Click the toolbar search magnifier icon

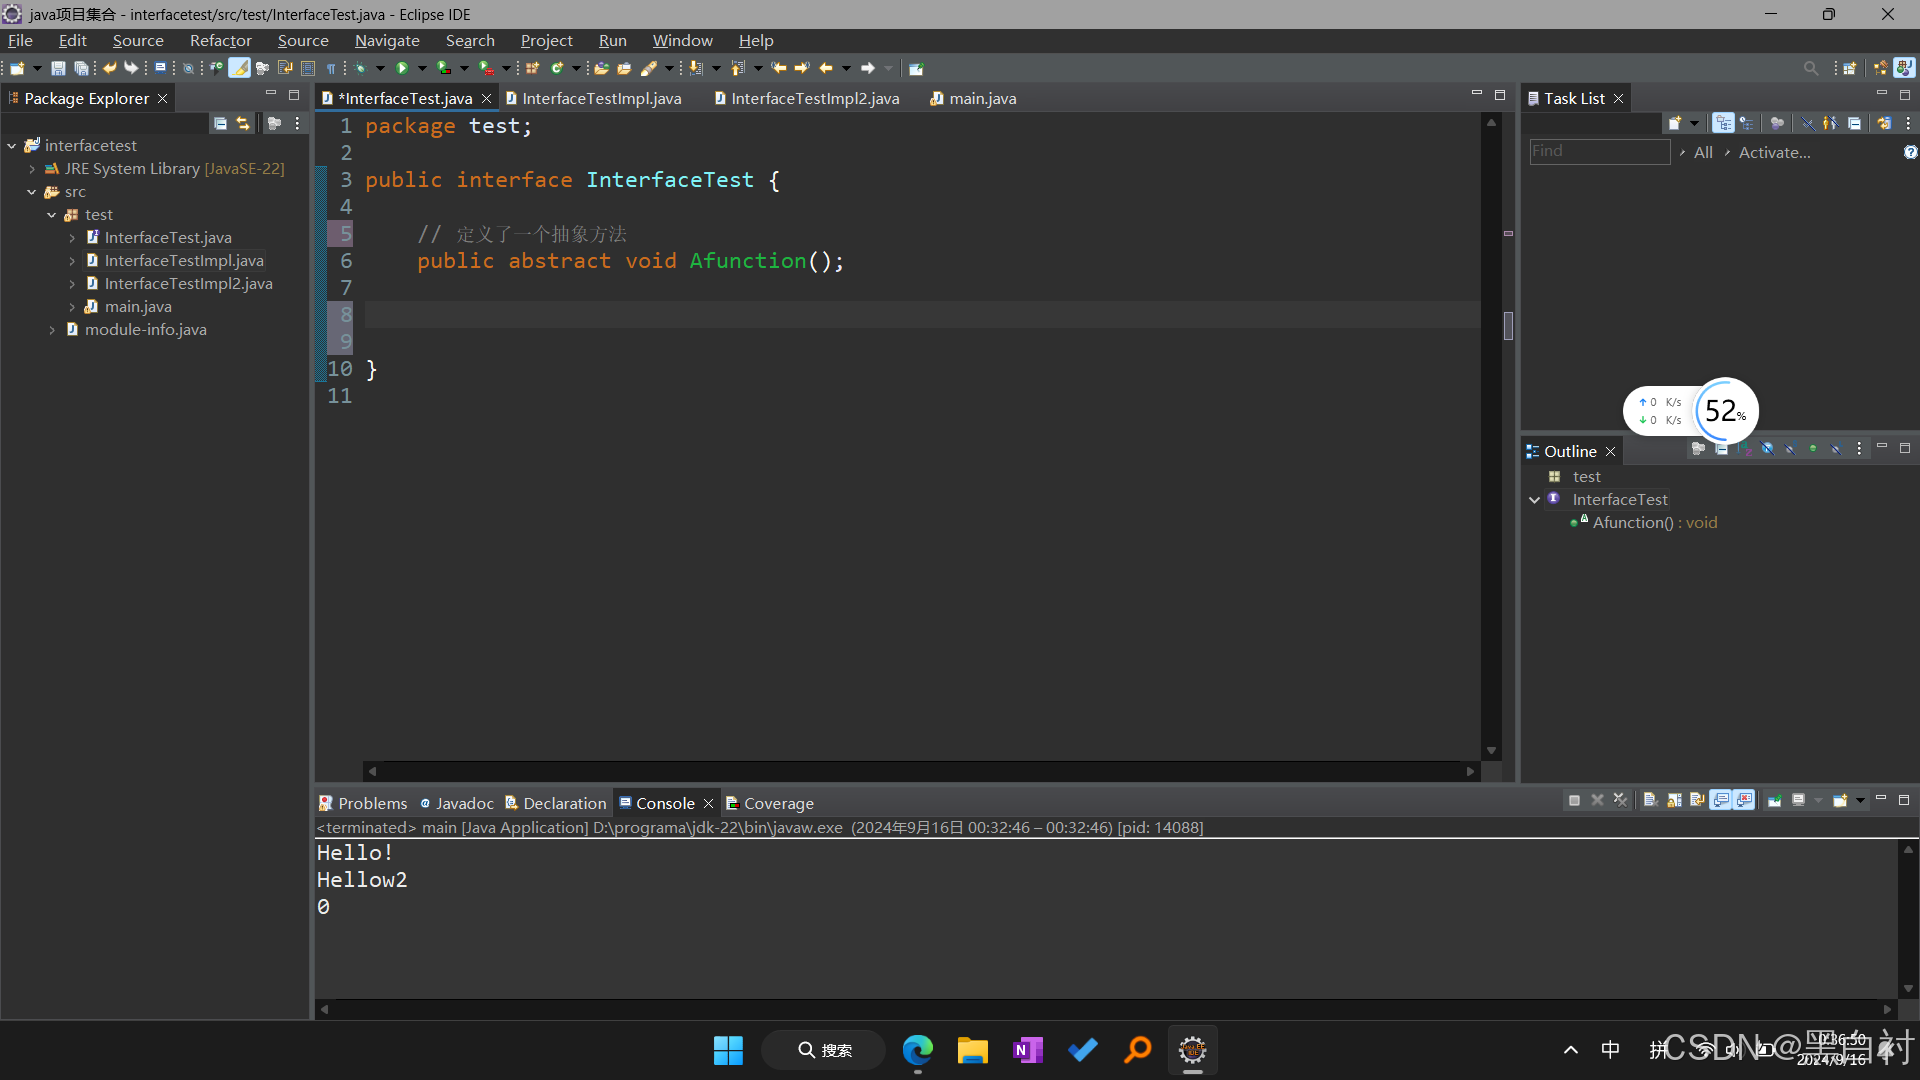coord(1810,68)
